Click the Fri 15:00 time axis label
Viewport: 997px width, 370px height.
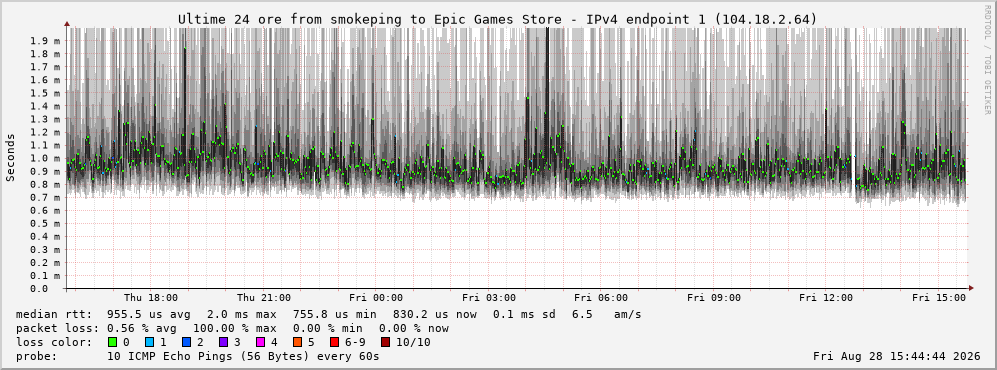point(939,298)
